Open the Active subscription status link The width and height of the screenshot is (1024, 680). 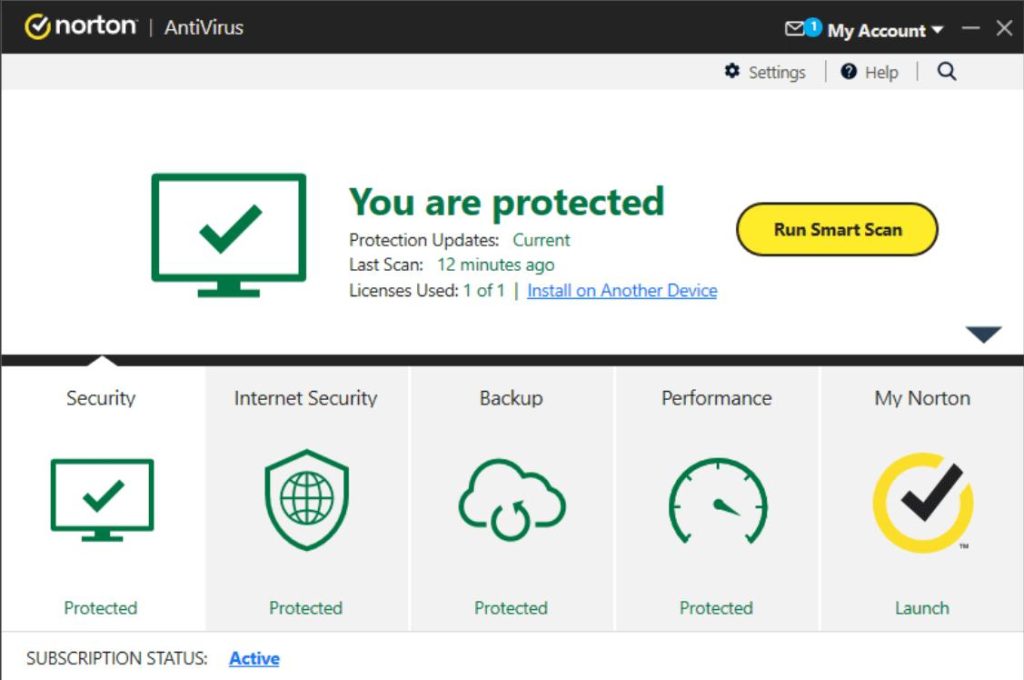254,658
